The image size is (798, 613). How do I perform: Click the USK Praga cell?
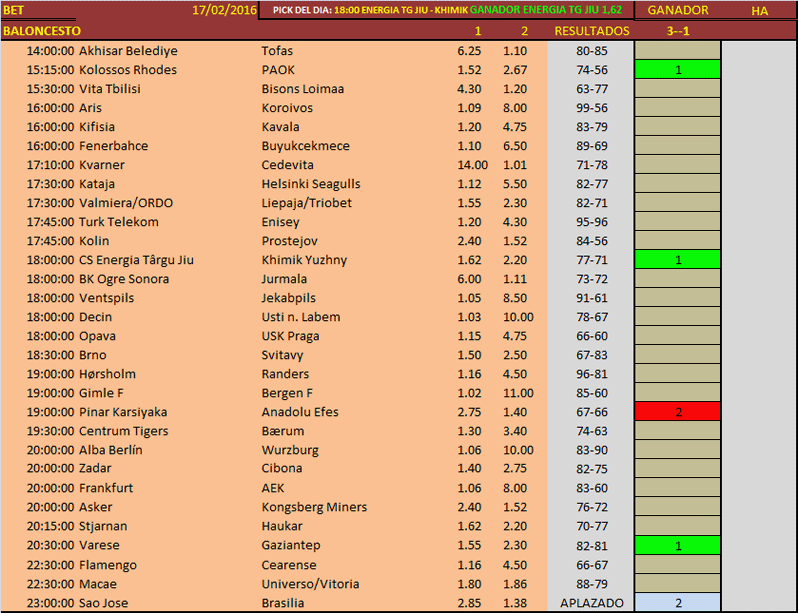290,336
